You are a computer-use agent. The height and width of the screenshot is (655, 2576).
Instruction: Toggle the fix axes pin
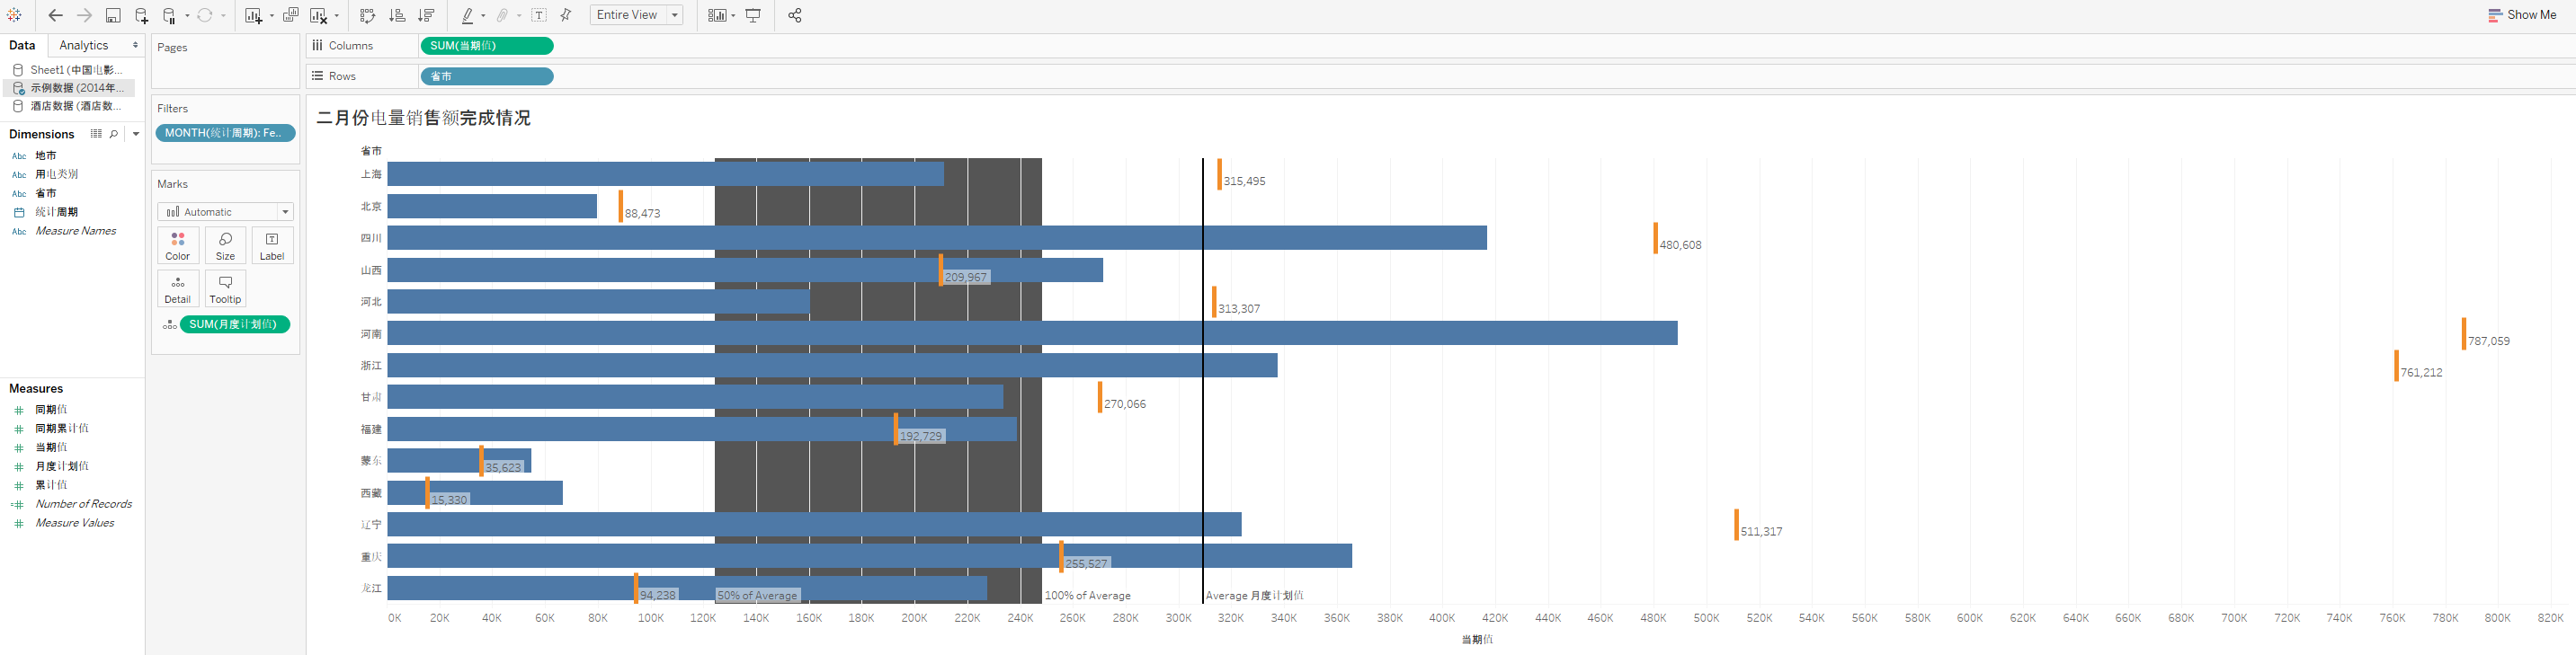click(566, 15)
